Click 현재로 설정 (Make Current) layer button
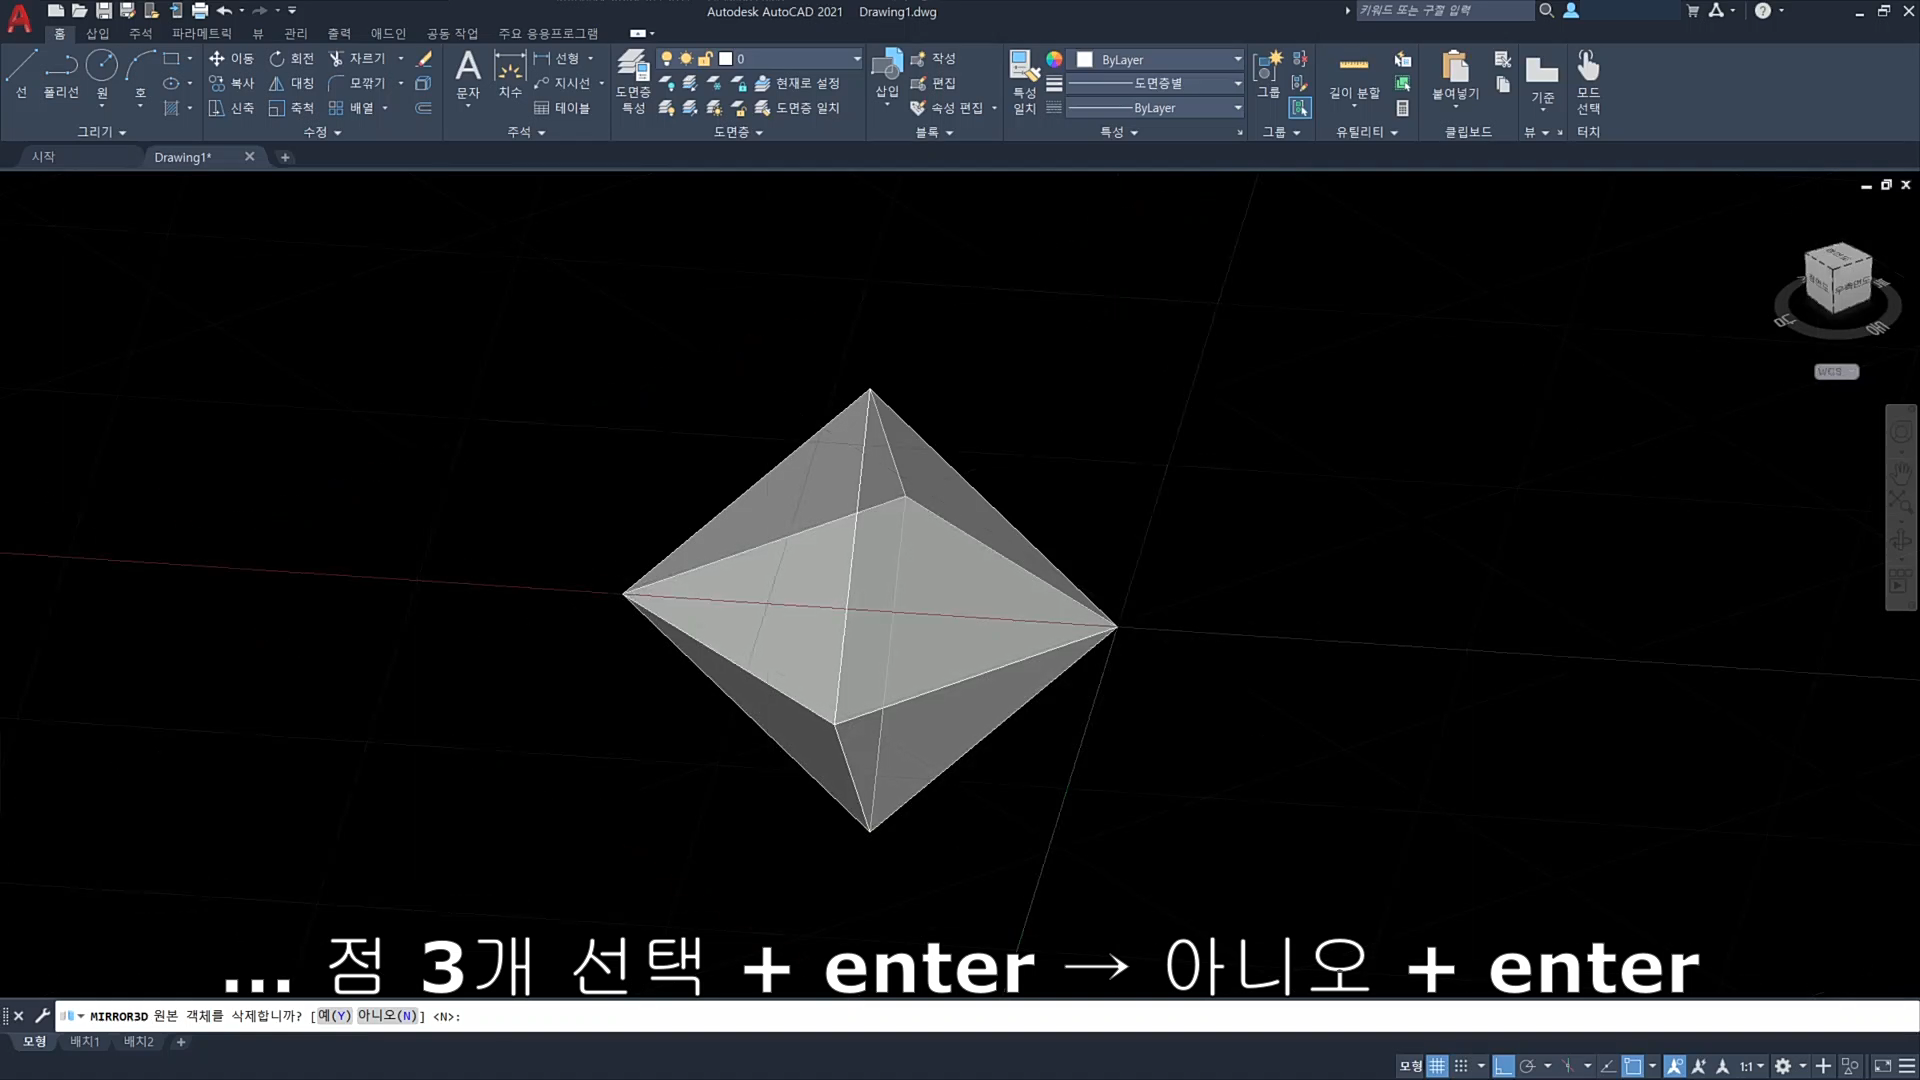The image size is (1920, 1080). coord(797,83)
